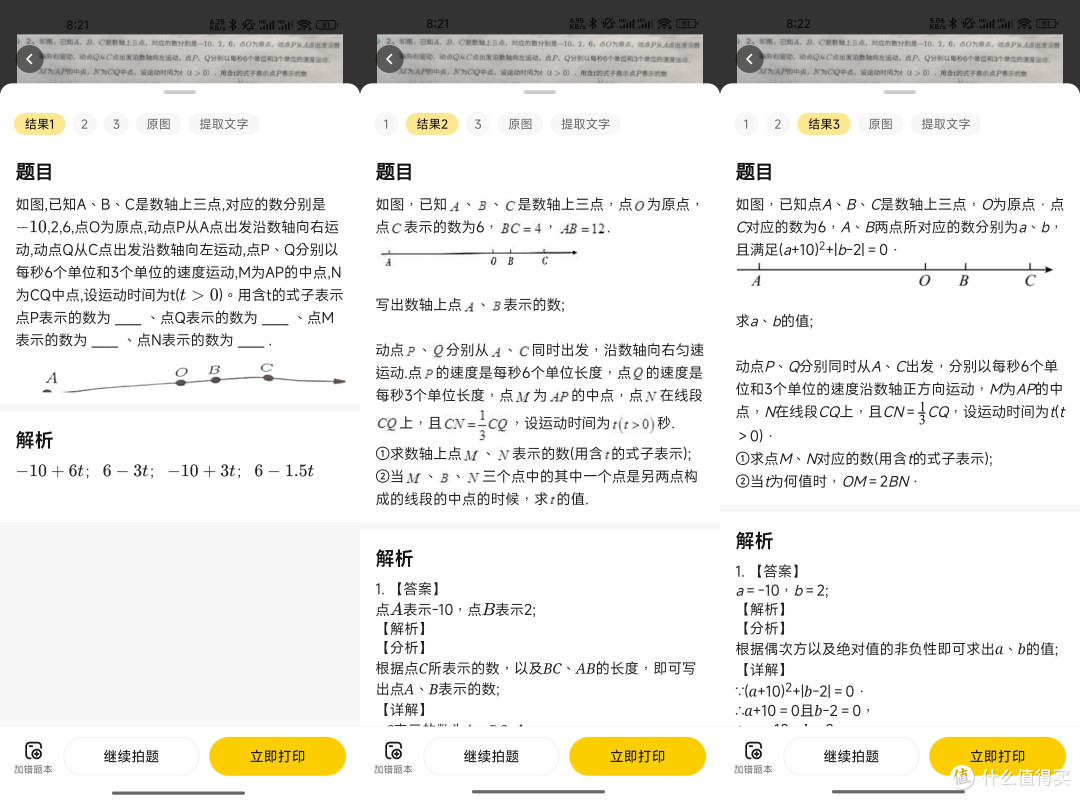Viewport: 1080px width, 800px height.
Task: Tap 加错题本 icon in the left screen
Action: (33, 757)
